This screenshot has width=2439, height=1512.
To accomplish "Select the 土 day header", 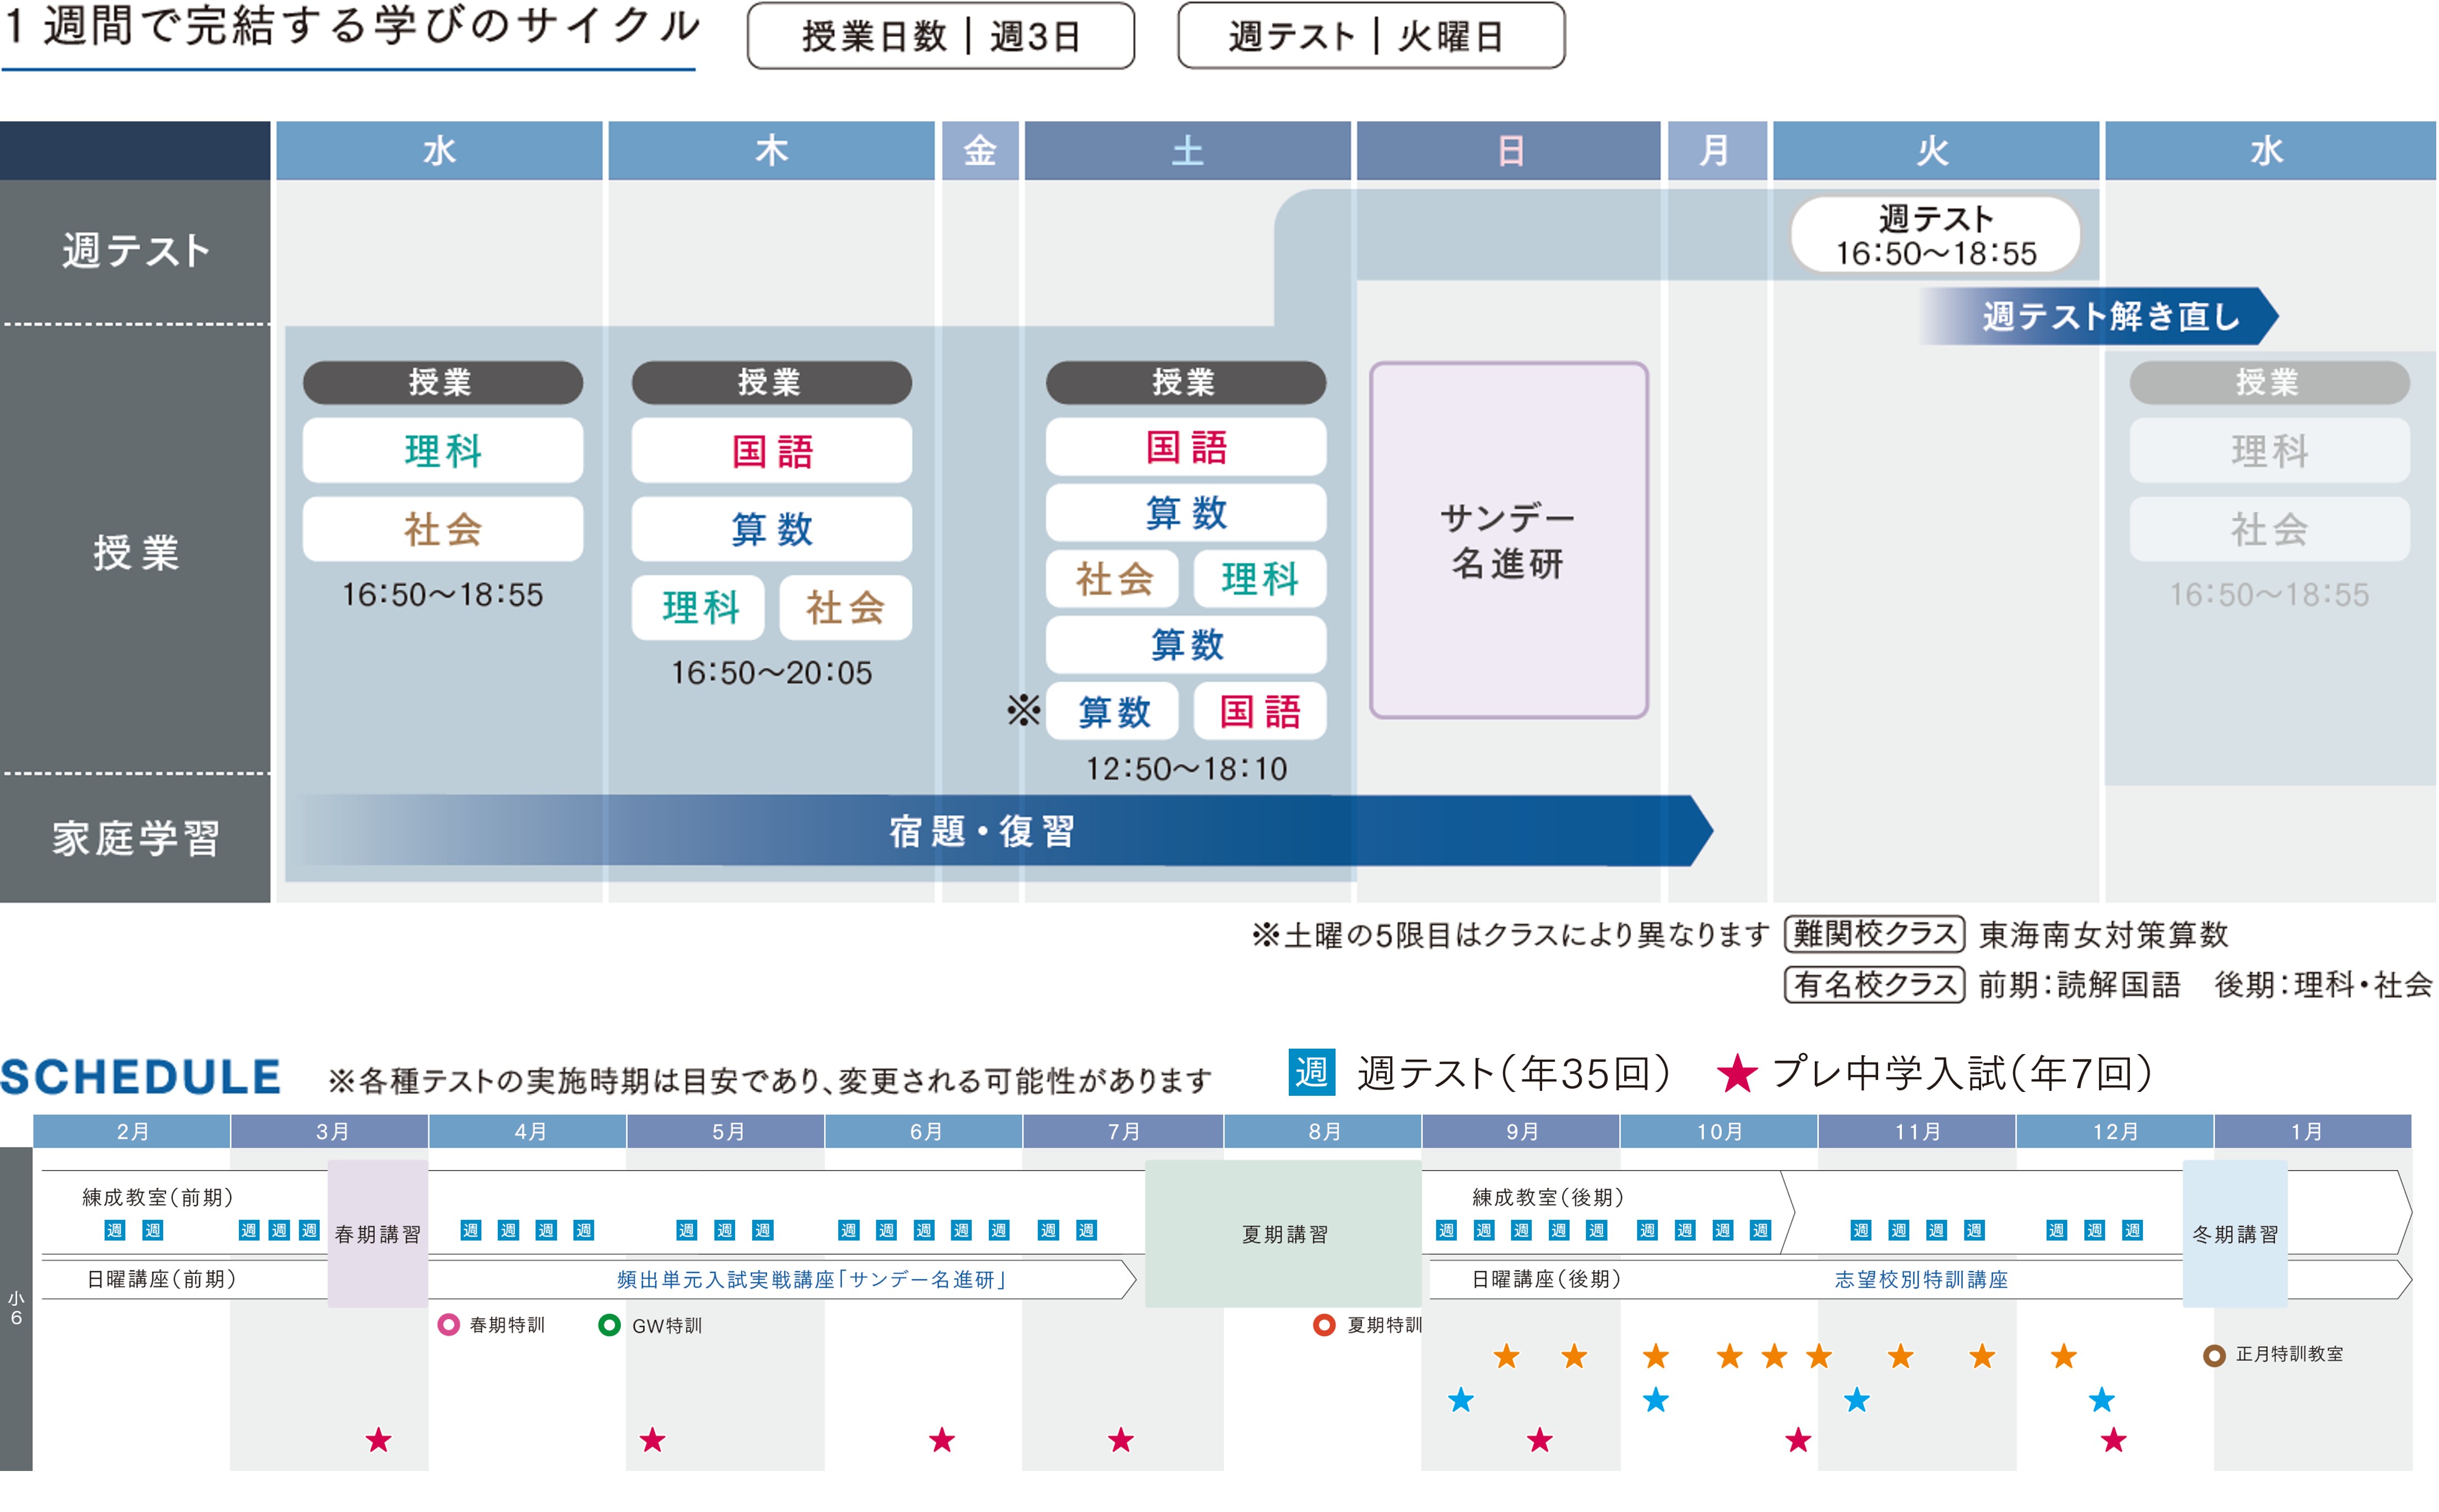I will tap(1187, 151).
